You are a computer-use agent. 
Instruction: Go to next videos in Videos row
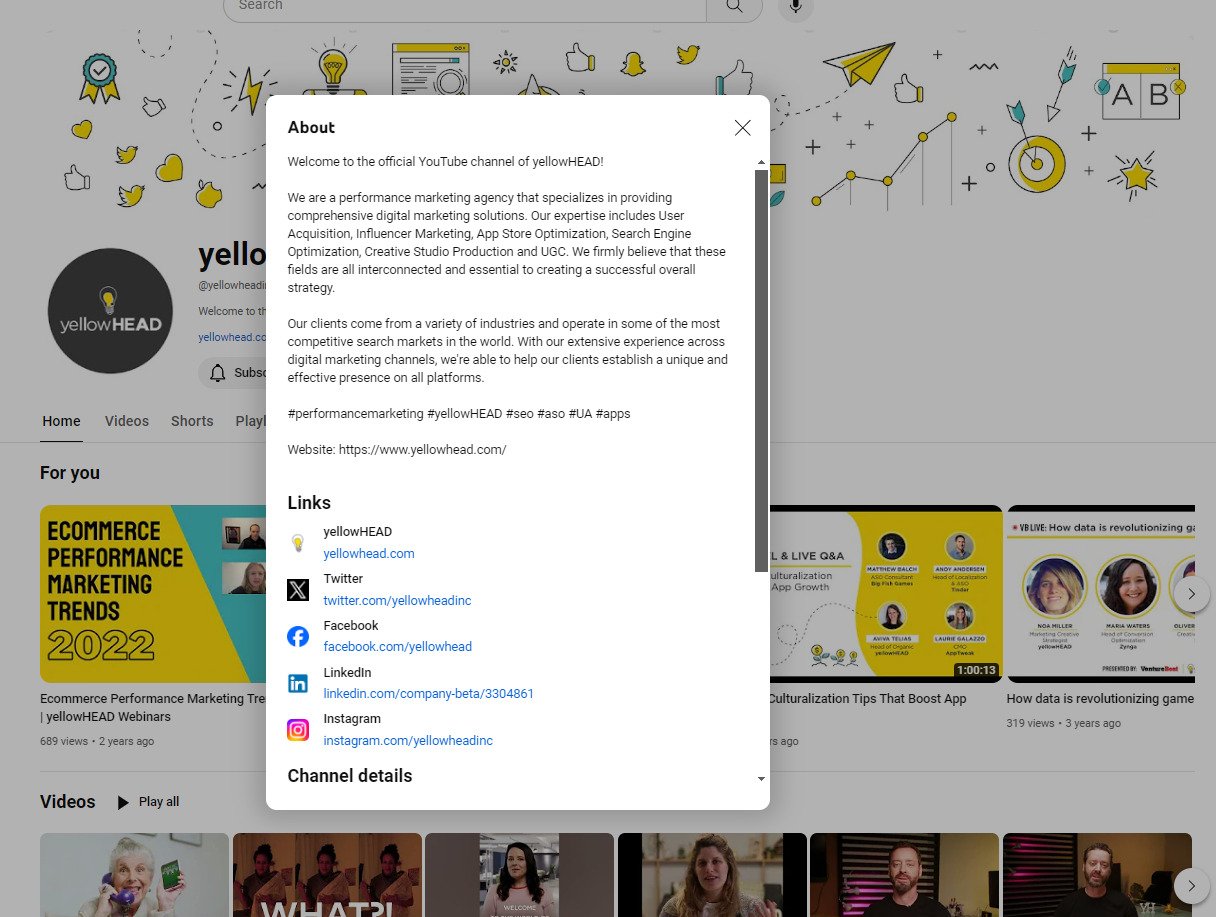[x=1191, y=885]
